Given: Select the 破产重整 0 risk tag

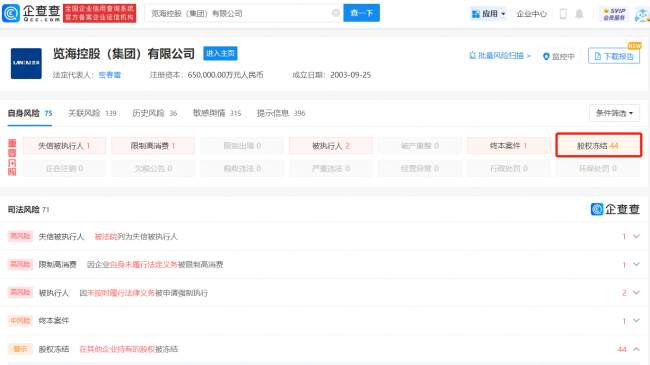Looking at the screenshot, I should [x=420, y=146].
